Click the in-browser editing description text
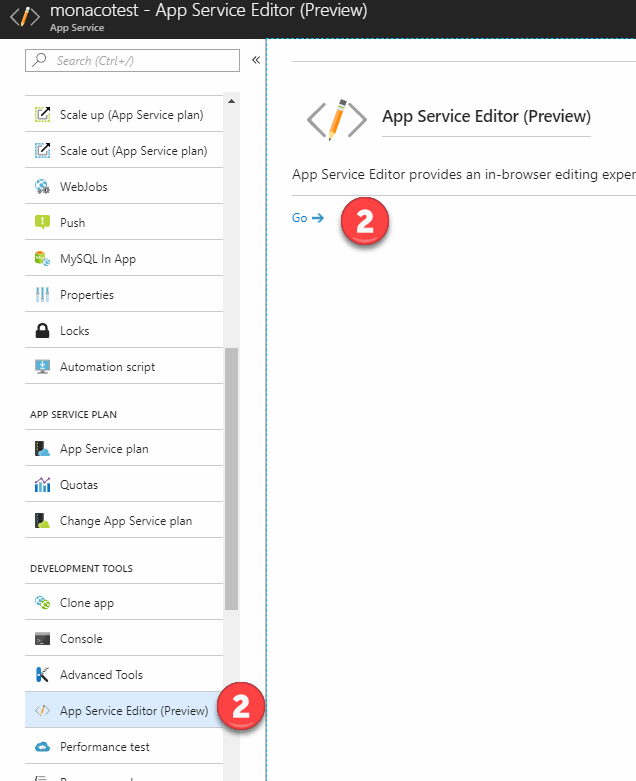Screen dimensions: 636x781 click(x=464, y=174)
